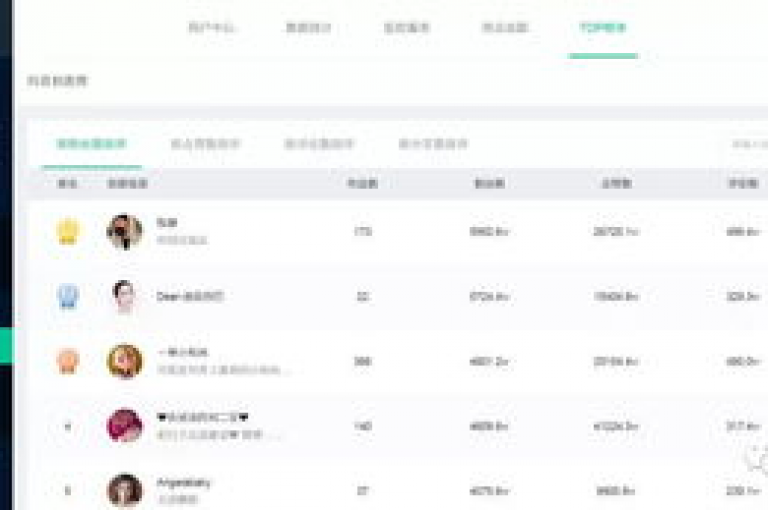Open the avatar in the Dear- row
Image resolution: width=768 pixels, height=510 pixels.
125,296
